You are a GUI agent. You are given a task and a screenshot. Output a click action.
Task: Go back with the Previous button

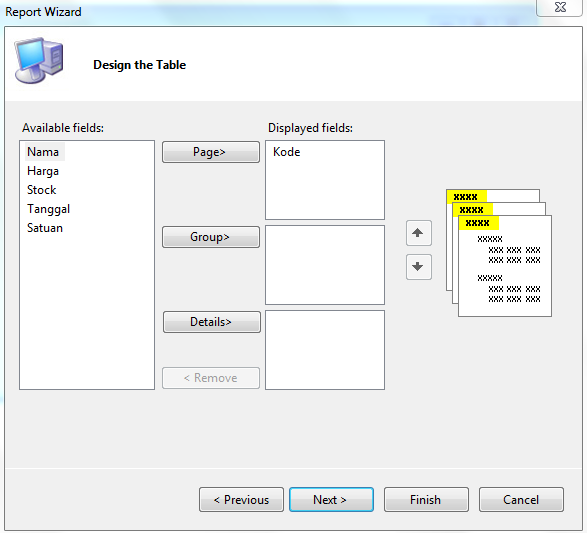(241, 500)
